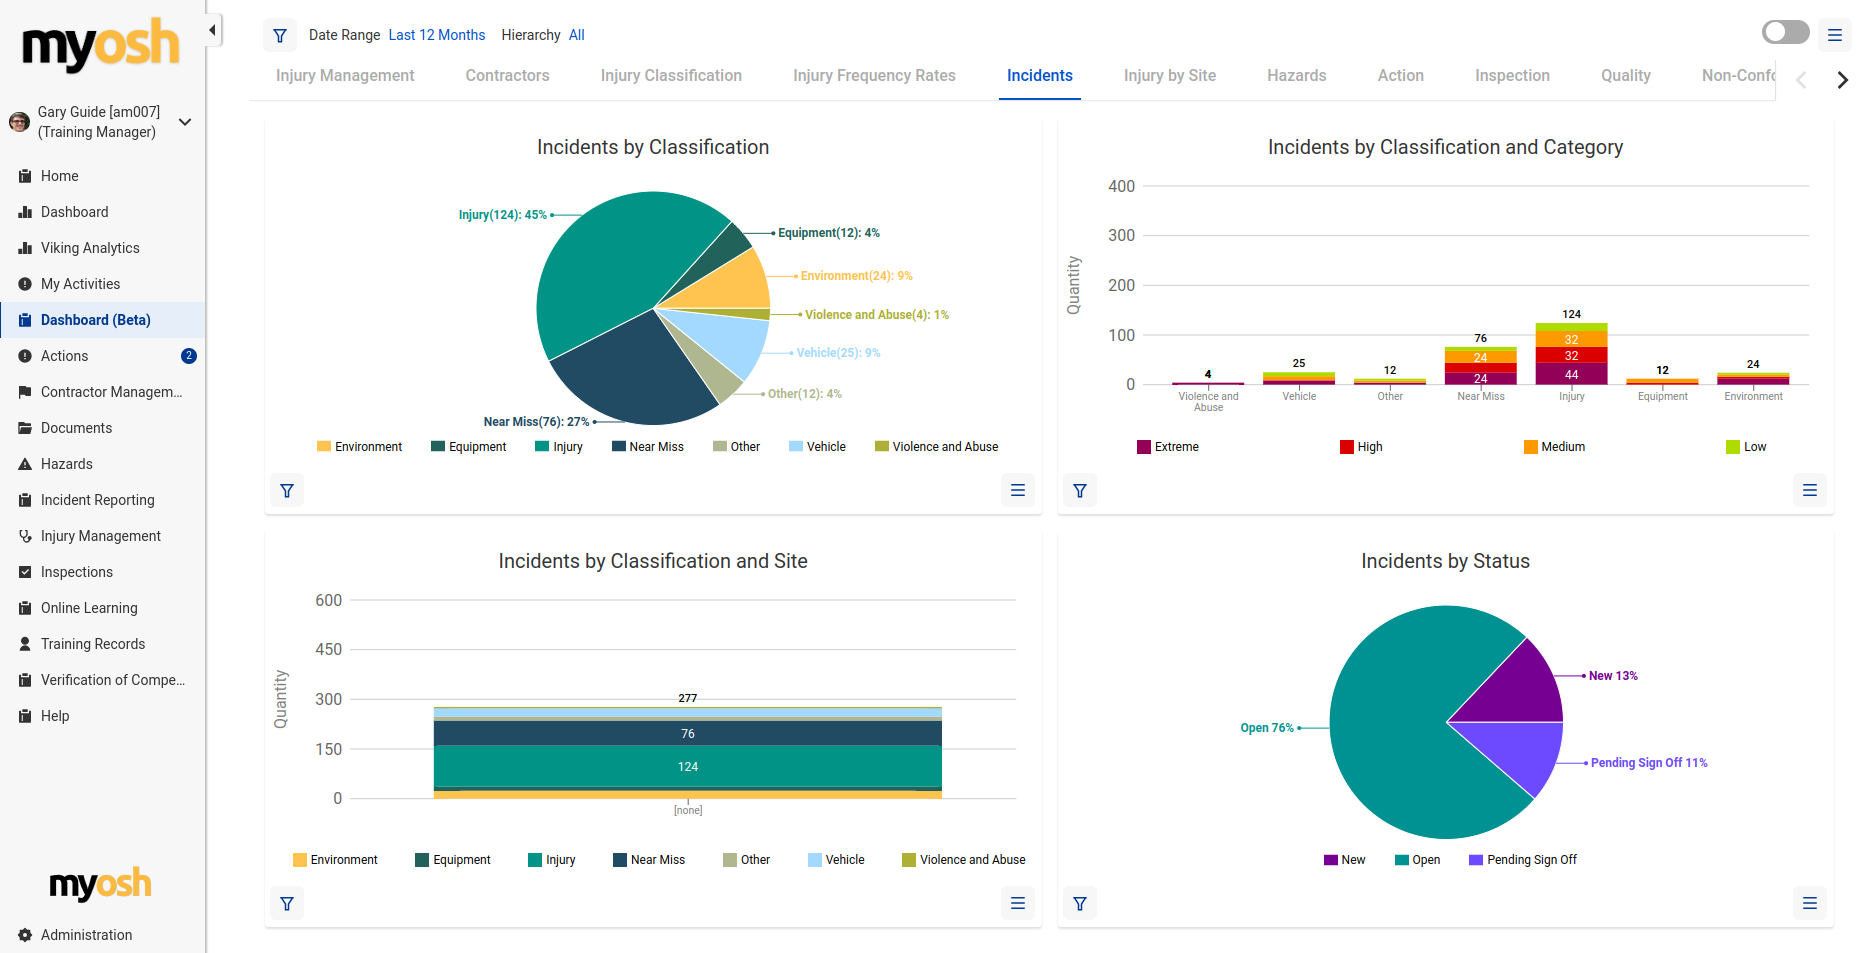Toggle Extreme series in category legend

click(1167, 447)
